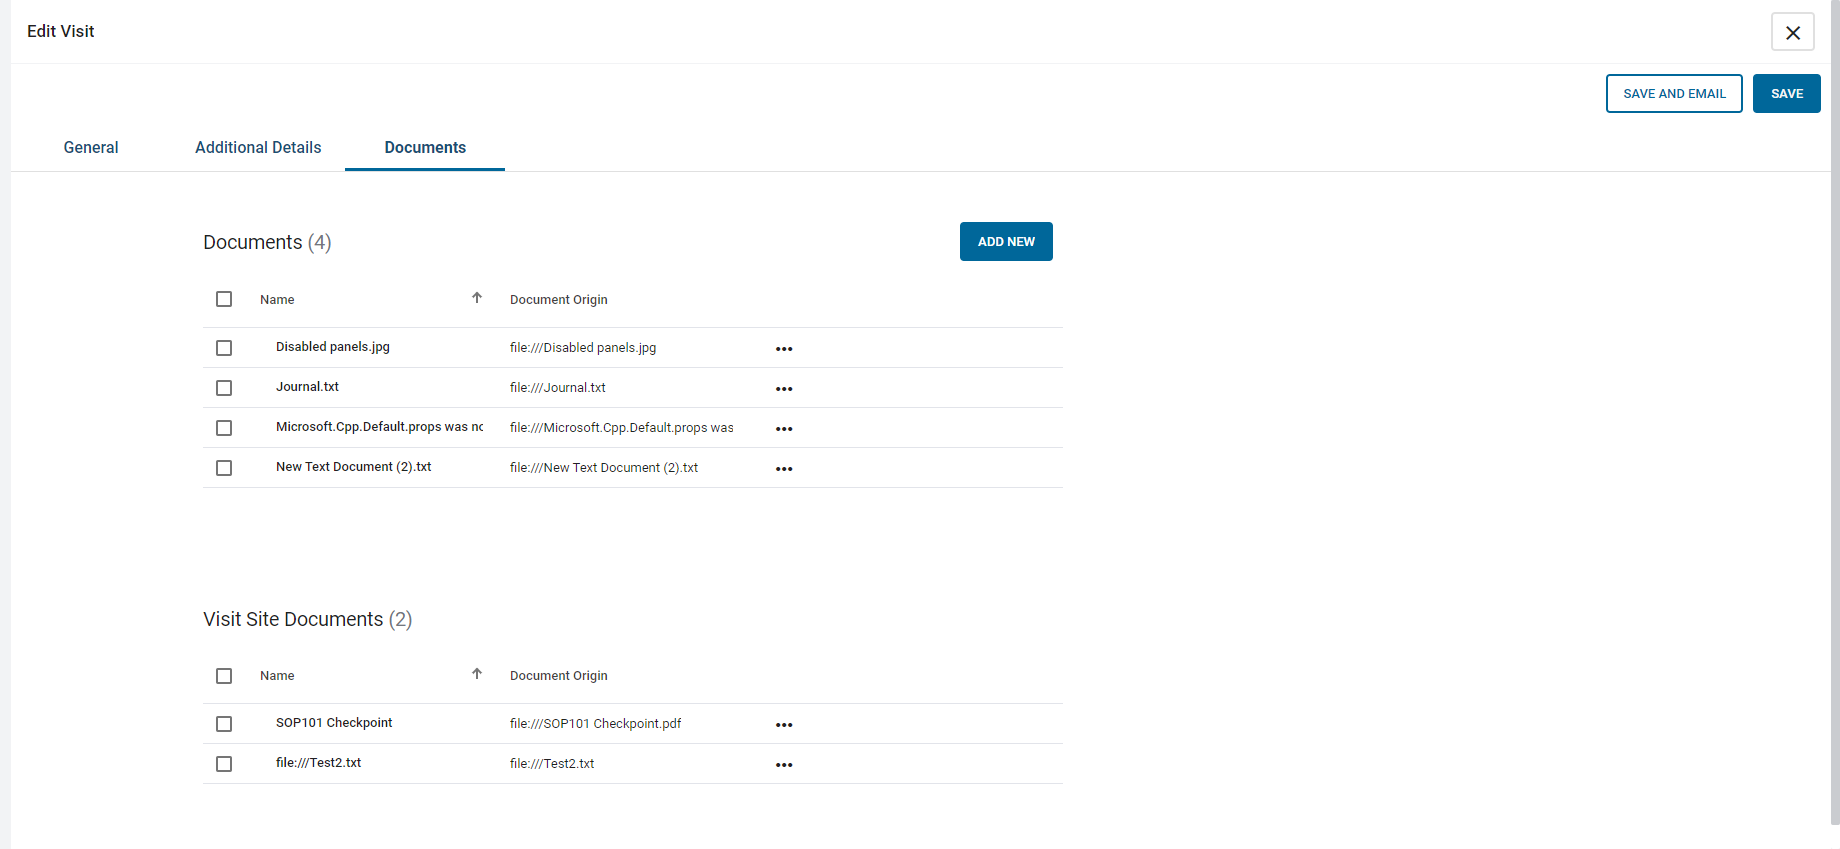Click origin file:///SOP101 Checkpoint.pdf
The image size is (1840, 849).
595,724
